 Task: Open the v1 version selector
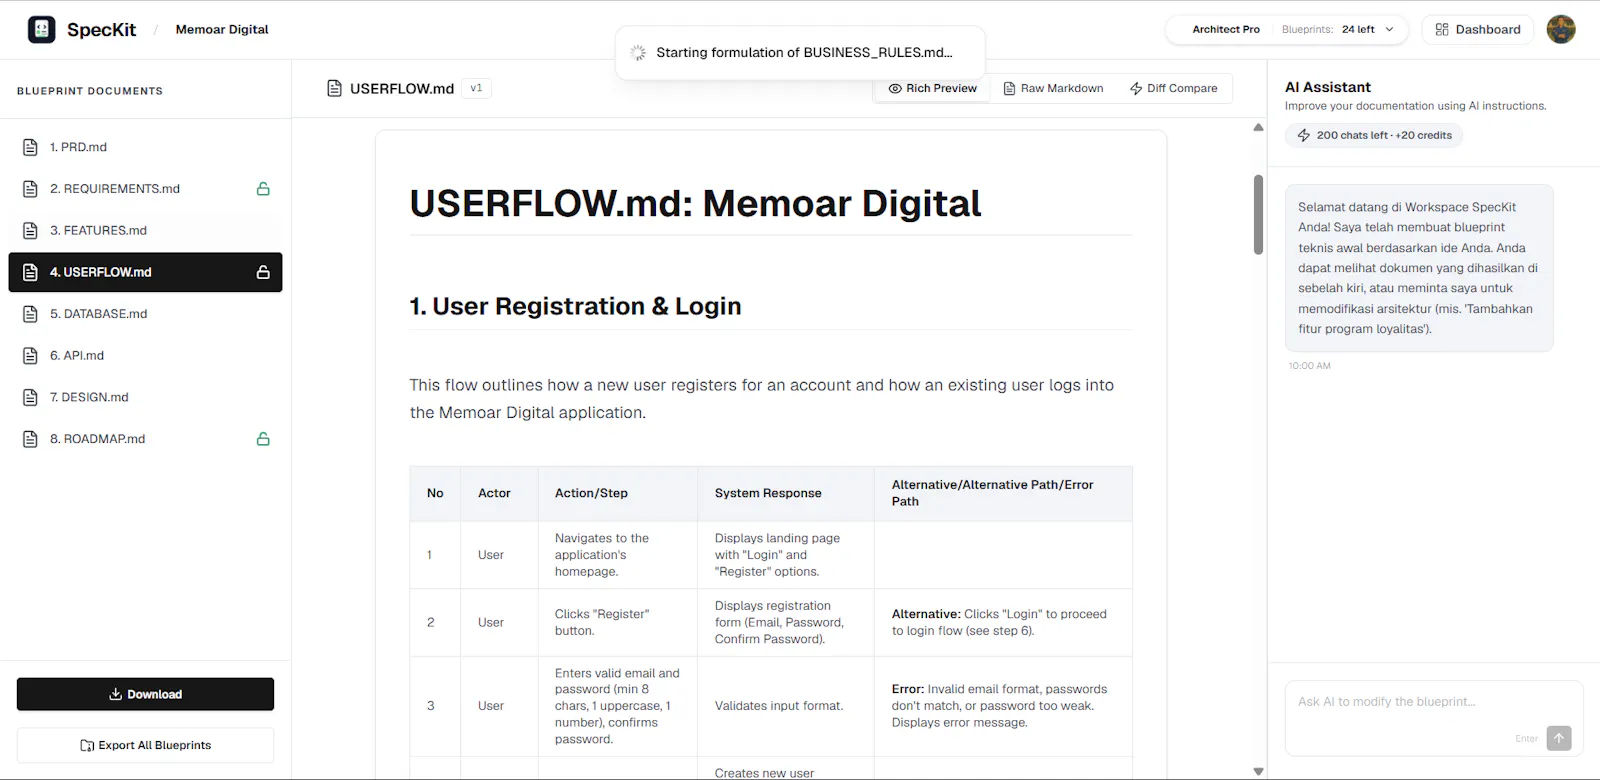point(476,88)
